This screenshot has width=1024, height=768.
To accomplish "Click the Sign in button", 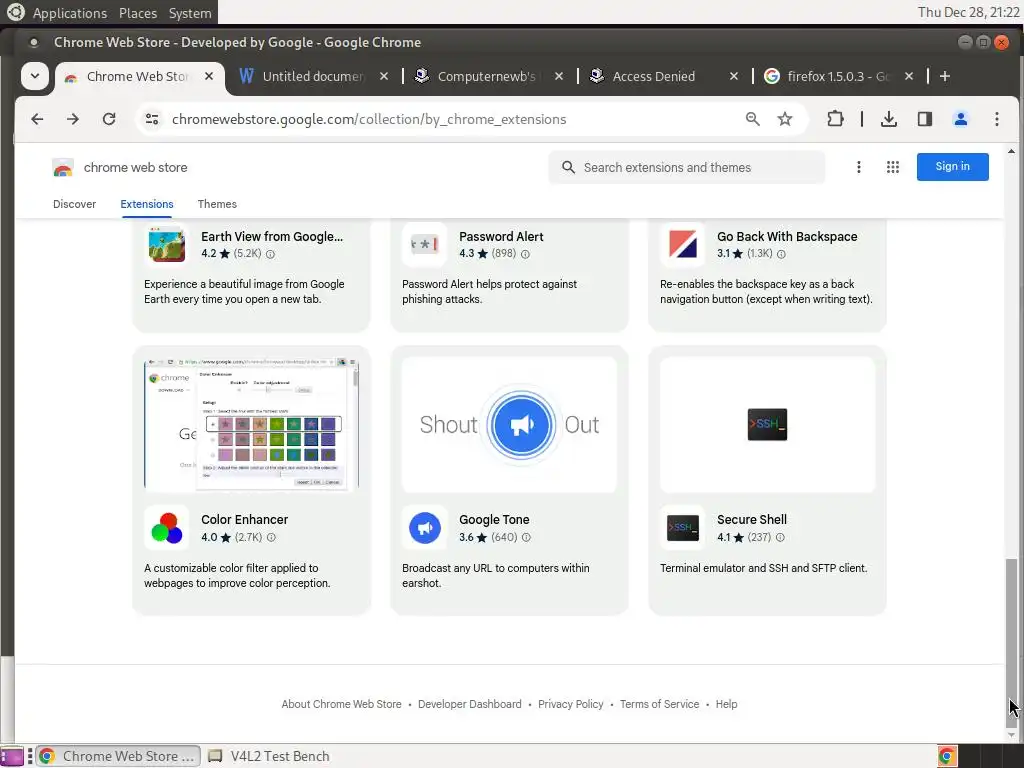I will click(952, 167).
